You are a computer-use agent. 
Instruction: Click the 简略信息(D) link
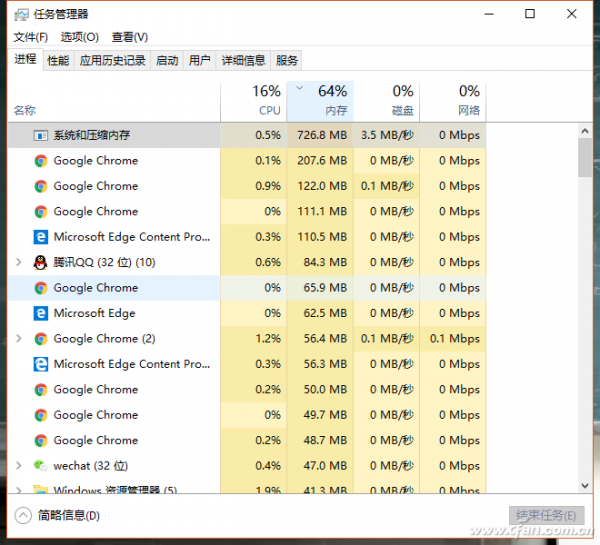point(69,516)
